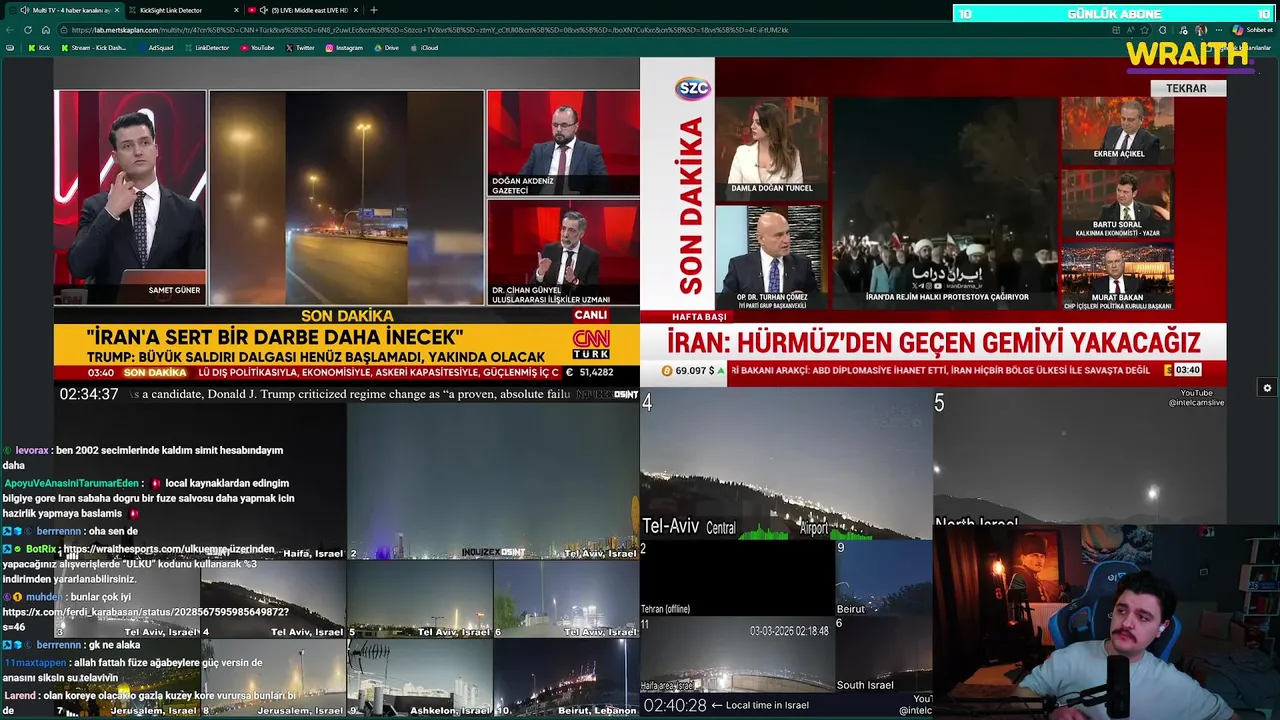Open the browser three-dot settings menu
This screenshot has height=720, width=1280.
point(1219,30)
